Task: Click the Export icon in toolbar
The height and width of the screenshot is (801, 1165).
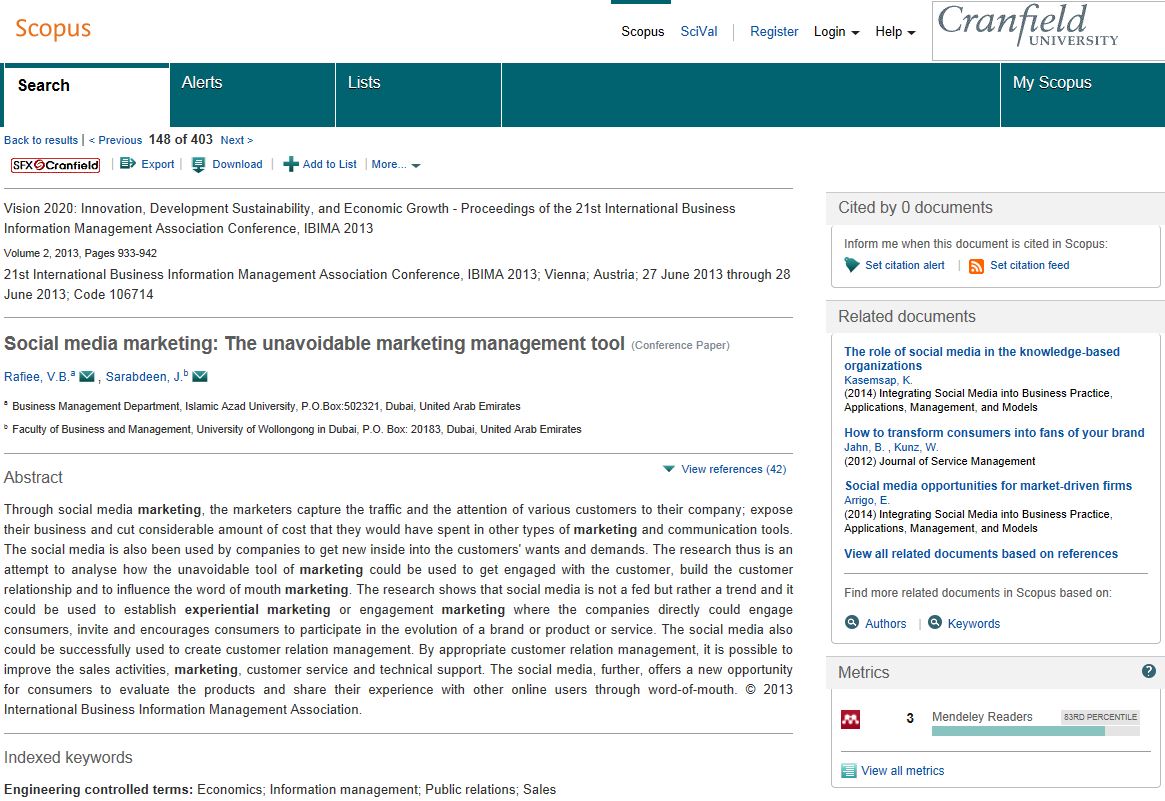Action: pyautogui.click(x=128, y=164)
